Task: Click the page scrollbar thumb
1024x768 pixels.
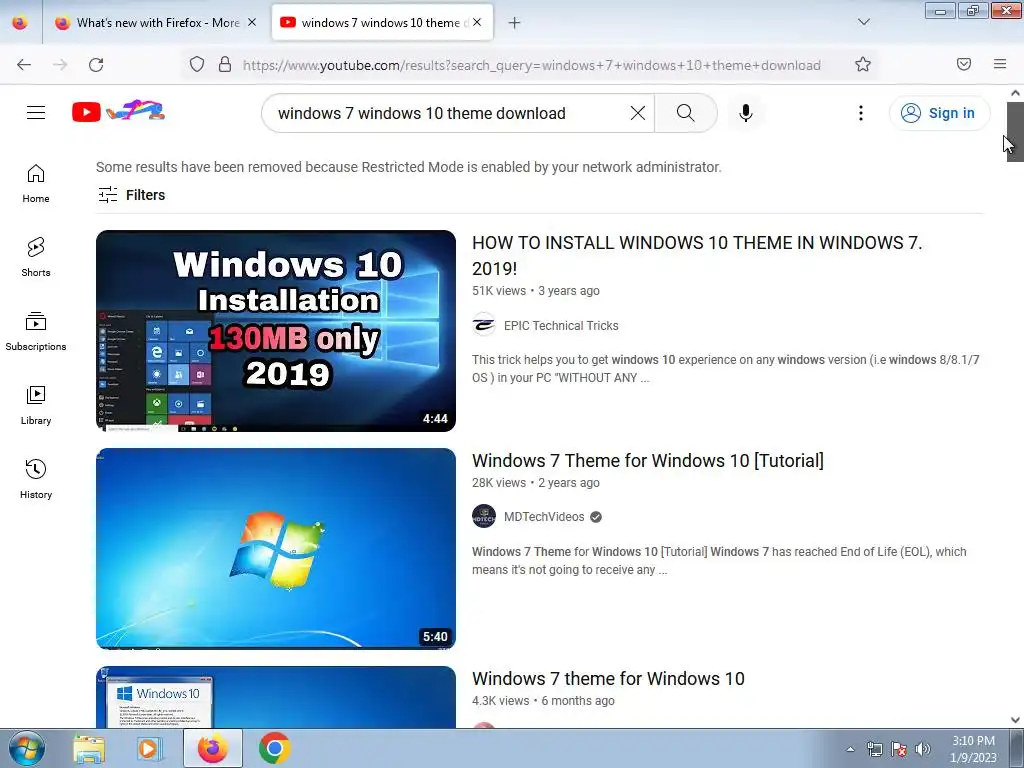Action: click(x=1015, y=132)
